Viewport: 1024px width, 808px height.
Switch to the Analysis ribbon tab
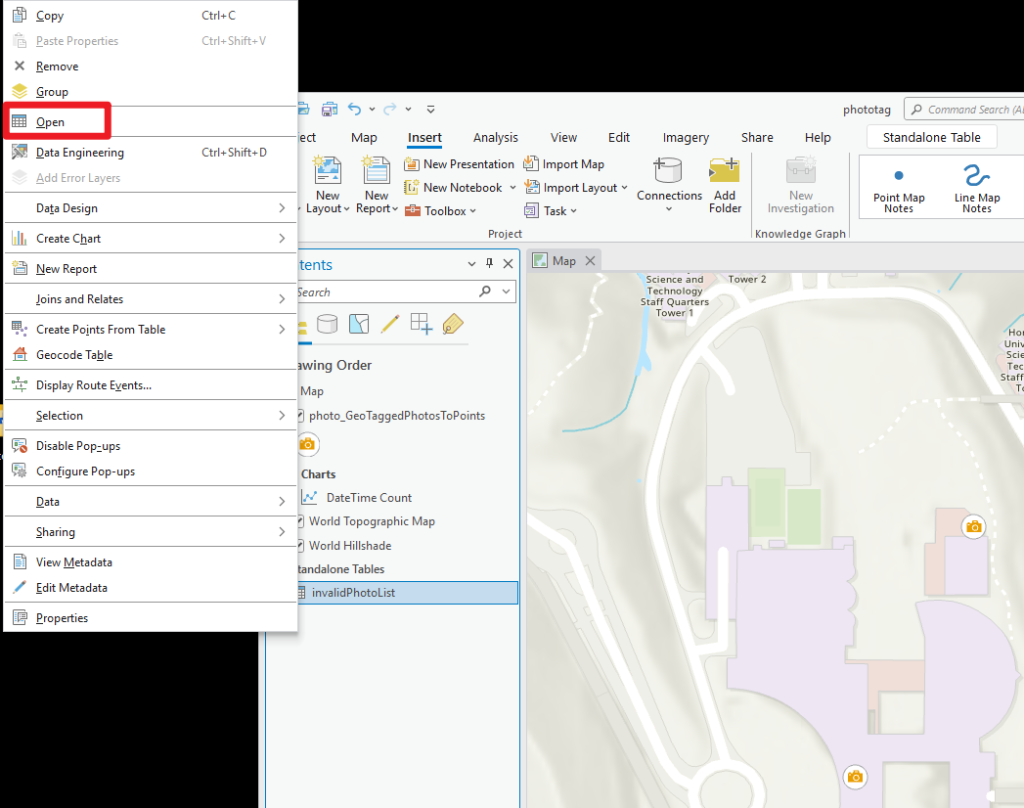[x=495, y=137]
